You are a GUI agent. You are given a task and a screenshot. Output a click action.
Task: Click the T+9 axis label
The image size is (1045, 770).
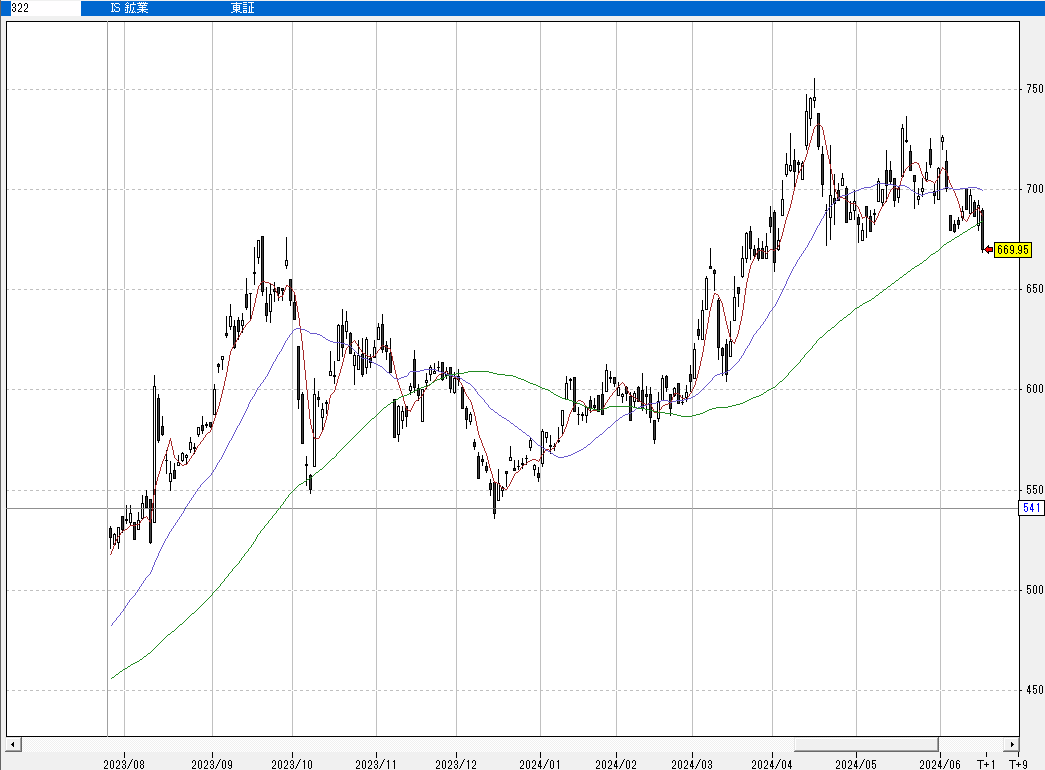(x=1018, y=764)
